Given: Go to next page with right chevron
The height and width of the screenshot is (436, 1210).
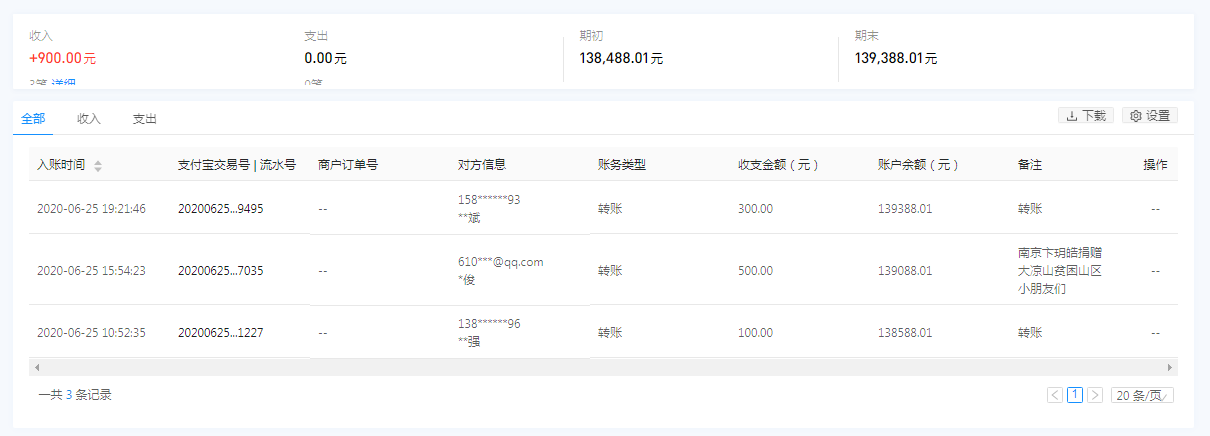Looking at the screenshot, I should click(1095, 395).
